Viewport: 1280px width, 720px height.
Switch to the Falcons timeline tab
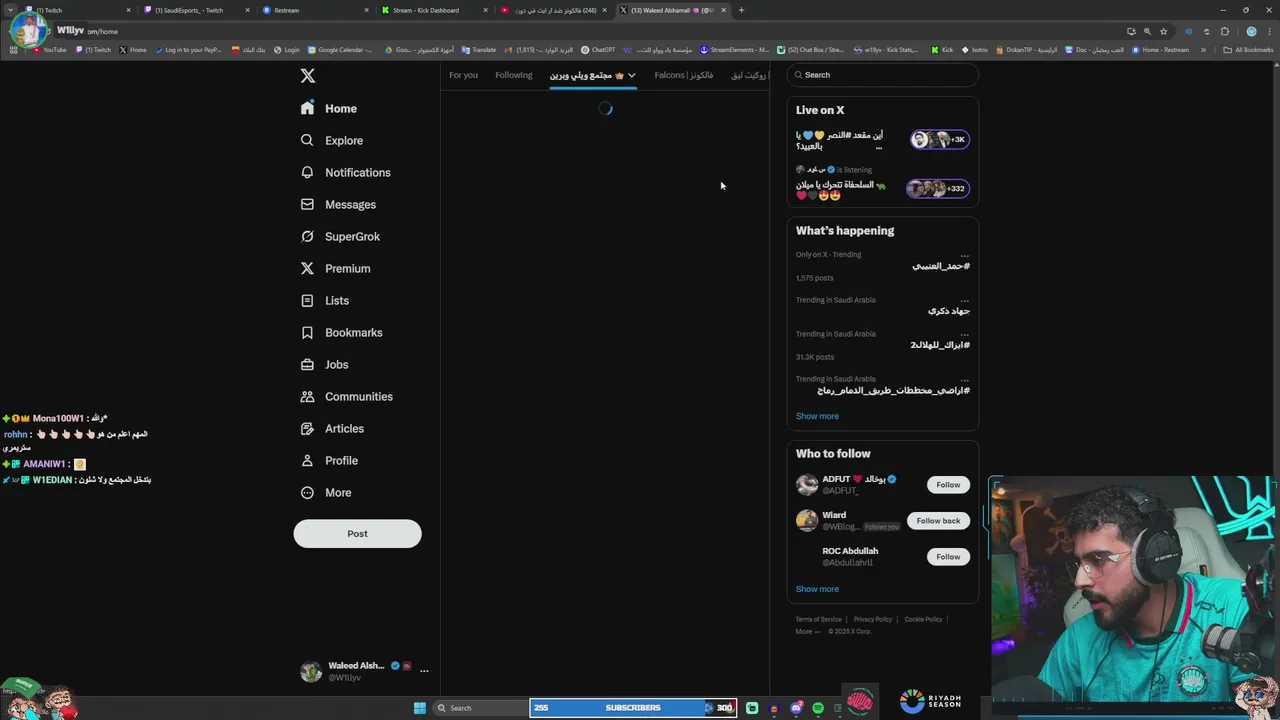coord(683,75)
